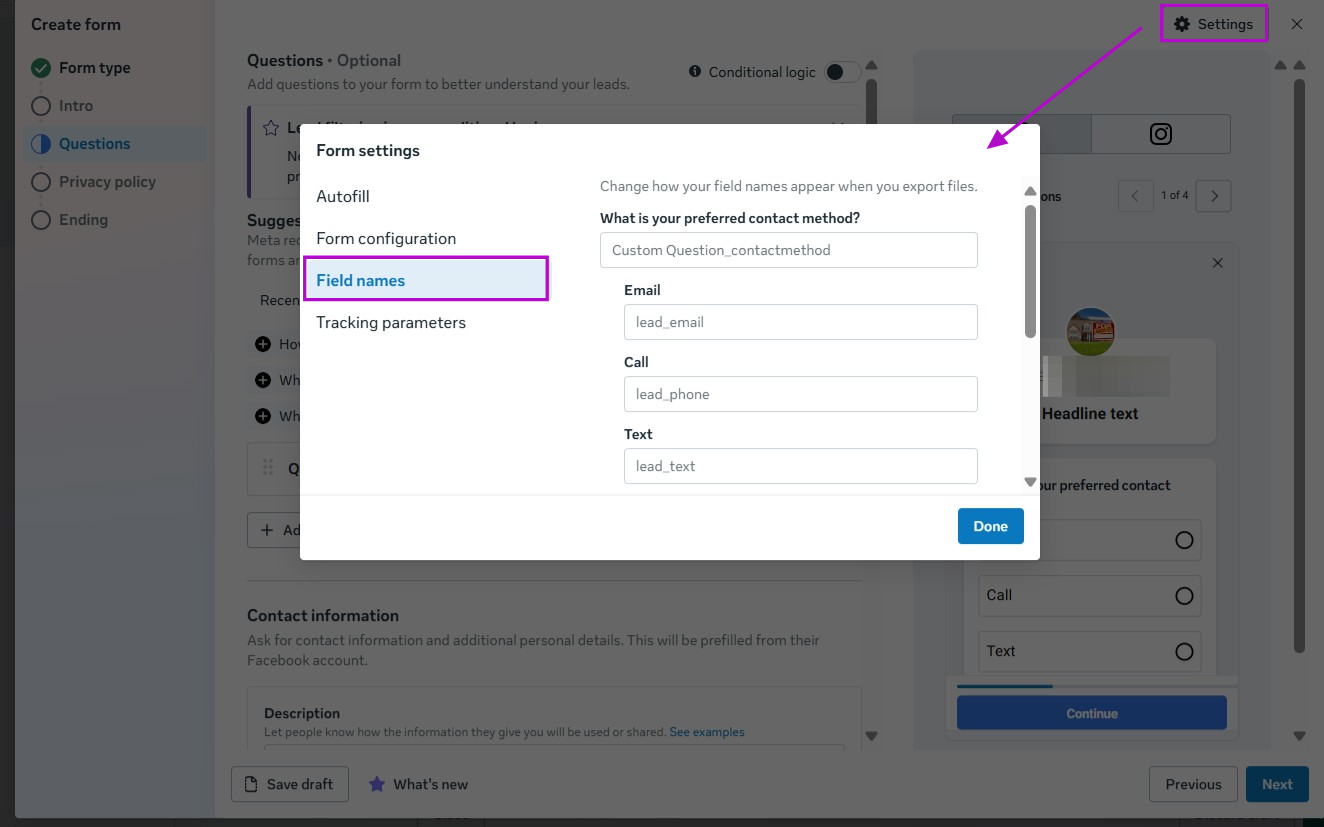Click the Save draft document icon
This screenshot has height=827, width=1324.
pos(251,784)
